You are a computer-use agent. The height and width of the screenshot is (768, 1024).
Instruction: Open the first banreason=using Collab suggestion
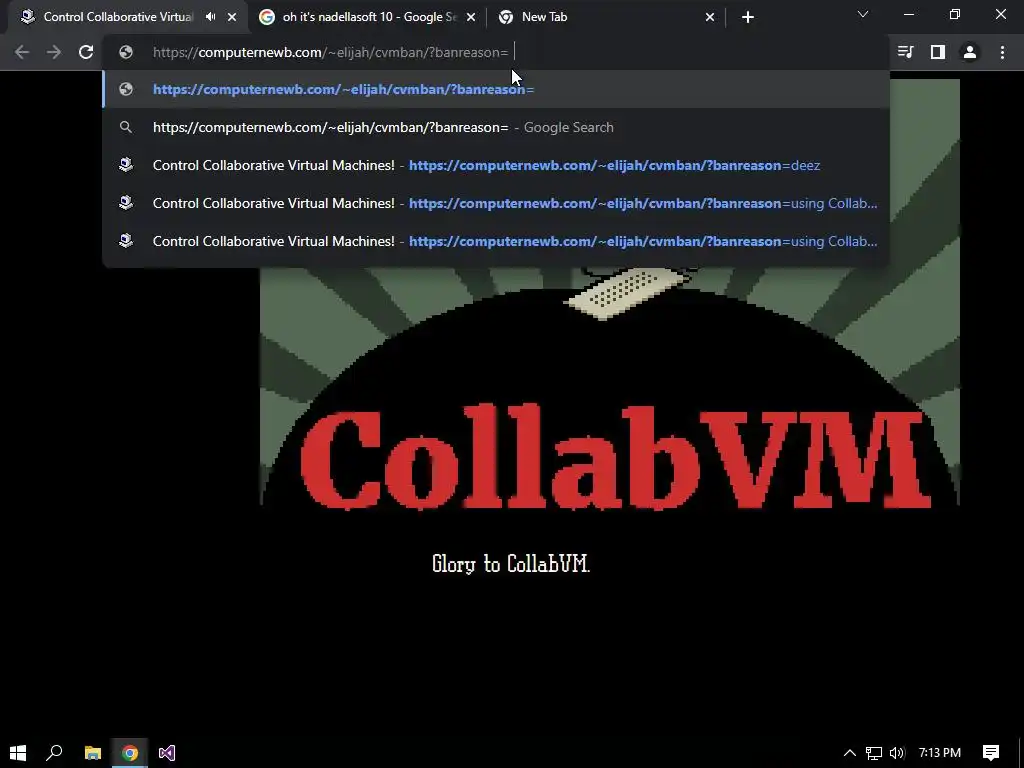click(496, 203)
